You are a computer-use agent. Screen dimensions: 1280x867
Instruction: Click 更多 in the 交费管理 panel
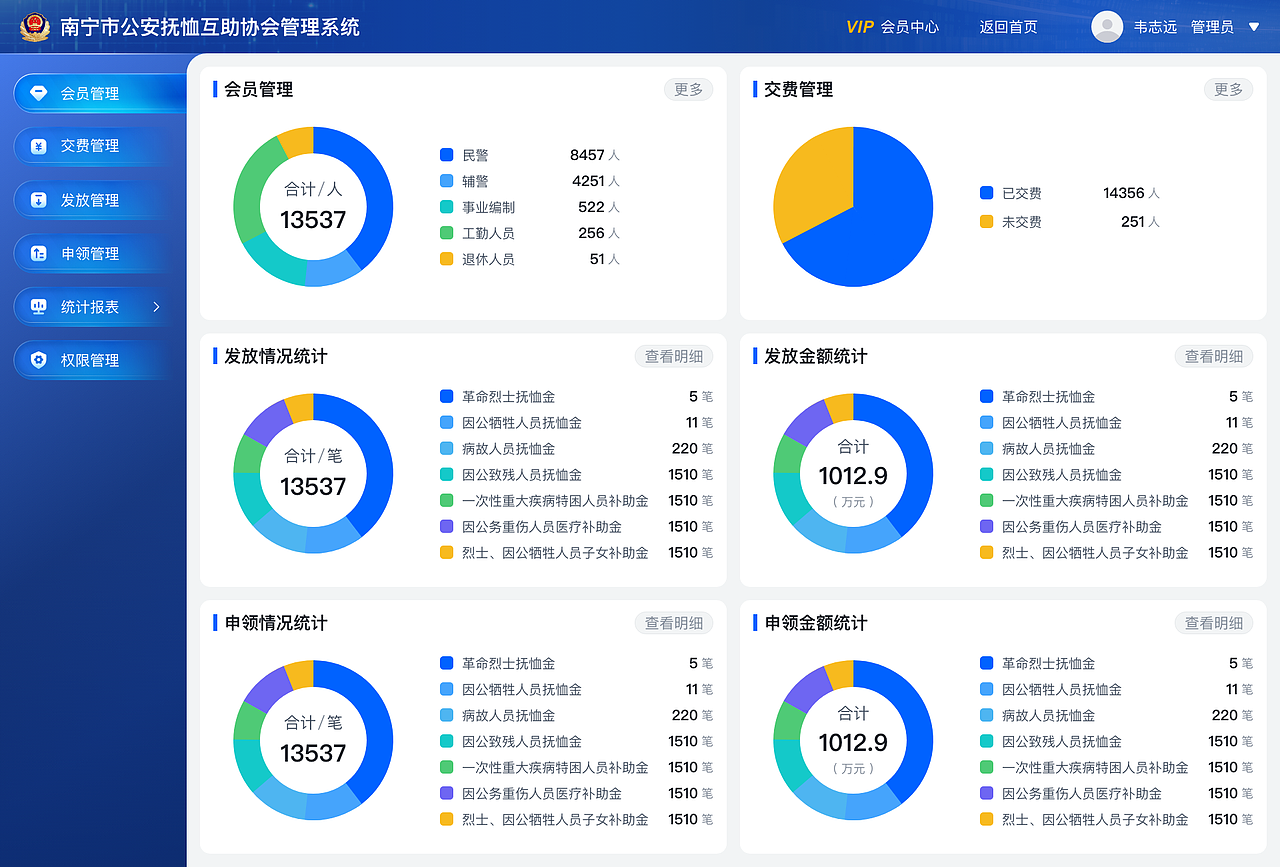(1228, 89)
